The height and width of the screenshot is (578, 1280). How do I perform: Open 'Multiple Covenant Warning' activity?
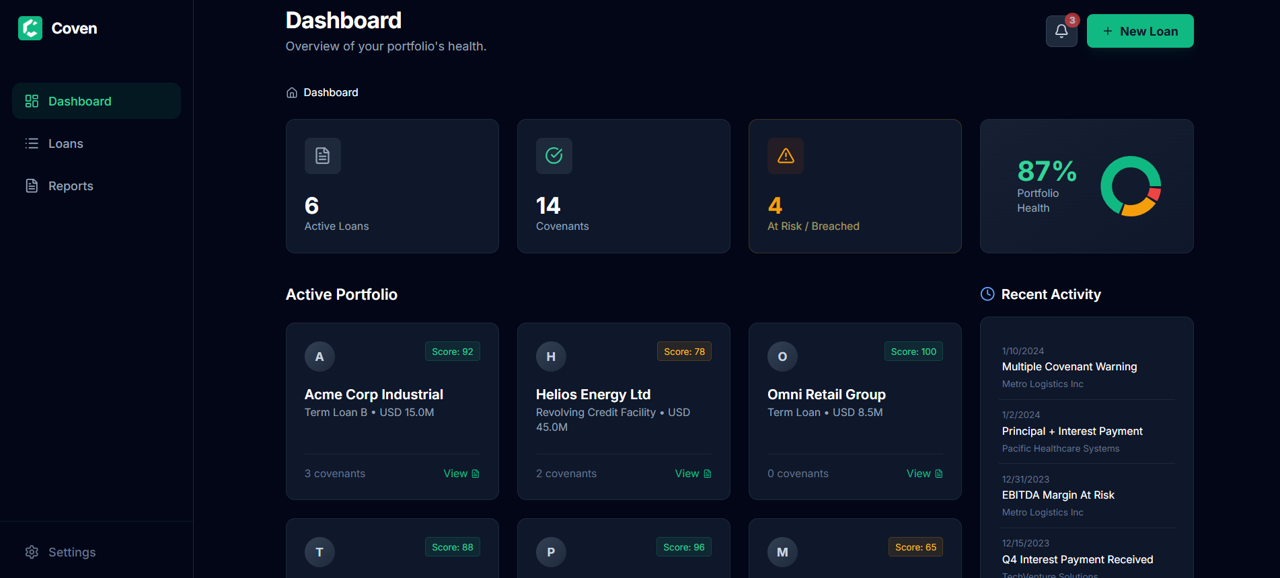click(1069, 367)
